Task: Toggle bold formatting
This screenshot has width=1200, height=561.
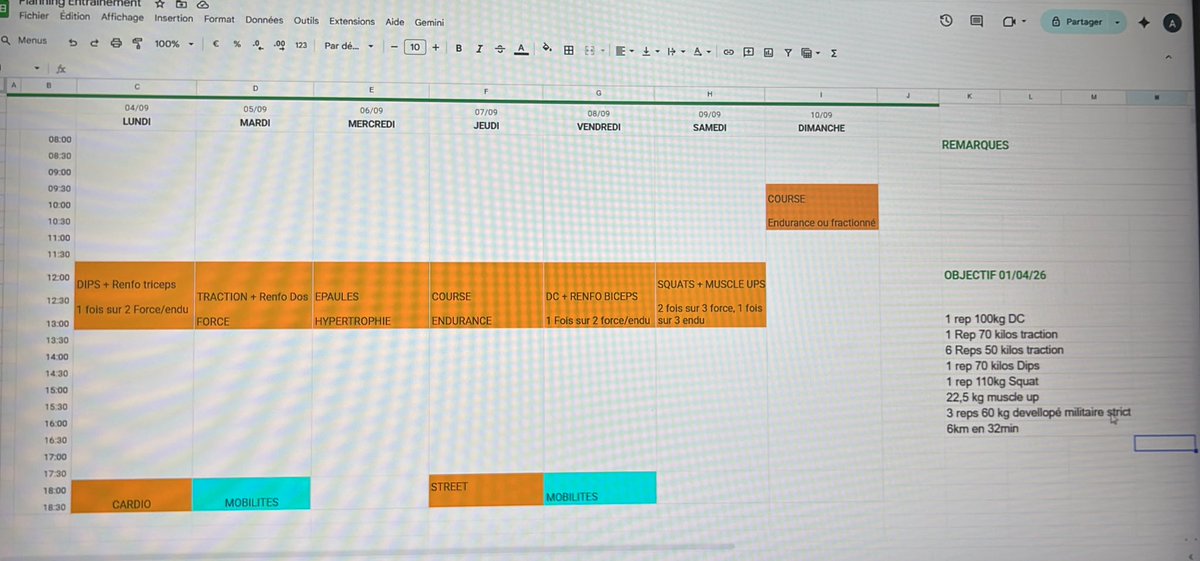Action: pyautogui.click(x=459, y=47)
